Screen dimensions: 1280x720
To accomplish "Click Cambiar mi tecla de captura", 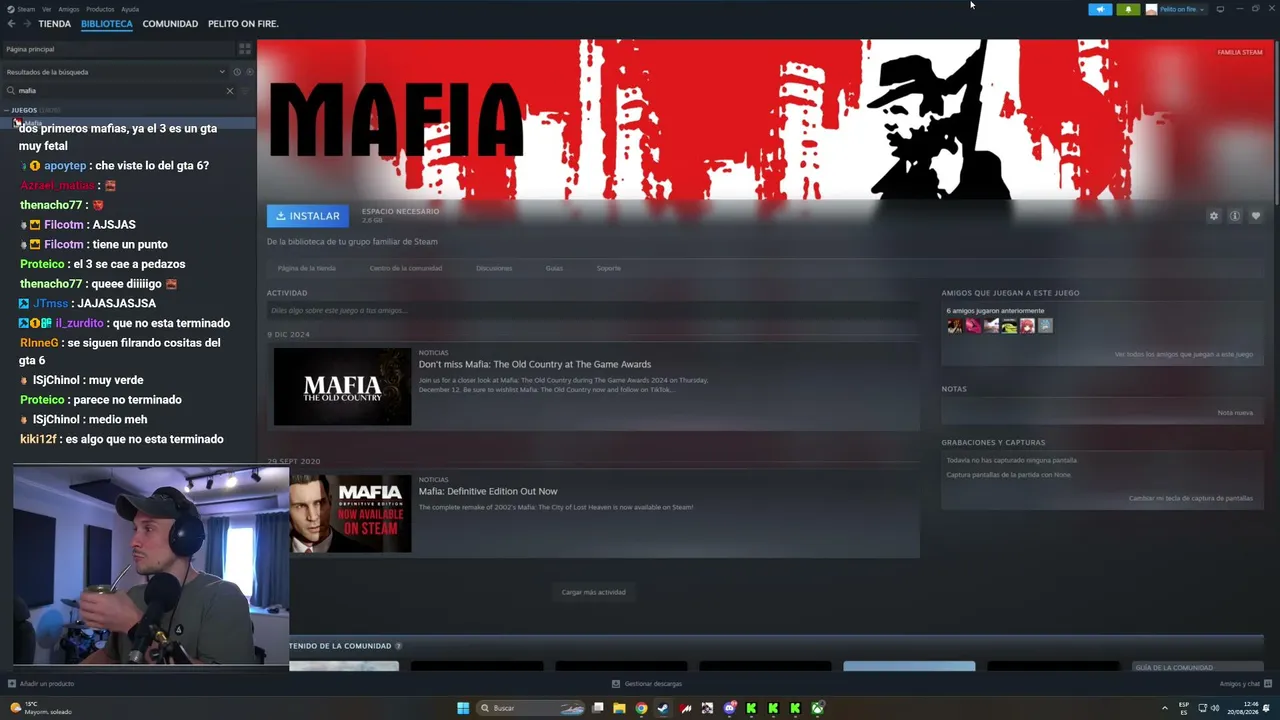I will 1191,498.
